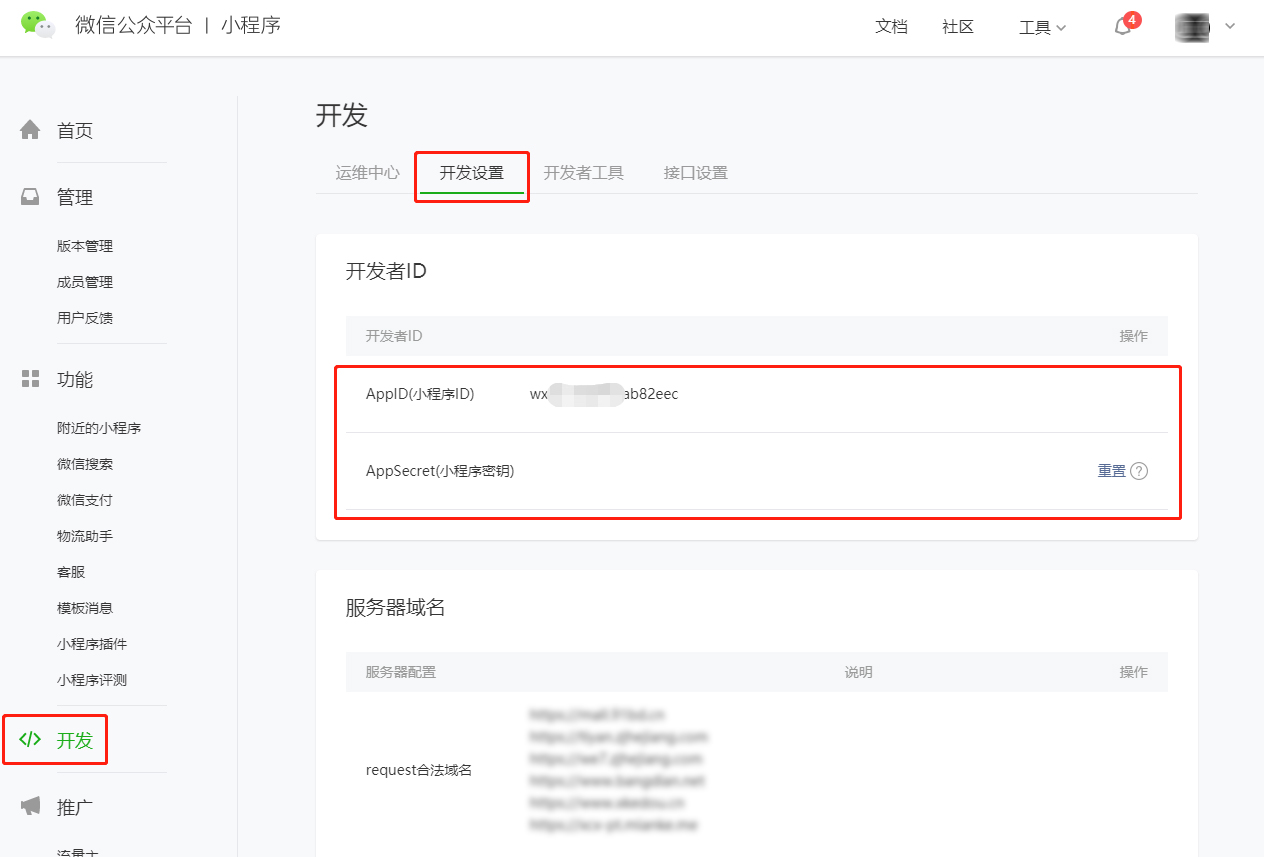Click the AppID value ending ab82eec

[x=604, y=394]
